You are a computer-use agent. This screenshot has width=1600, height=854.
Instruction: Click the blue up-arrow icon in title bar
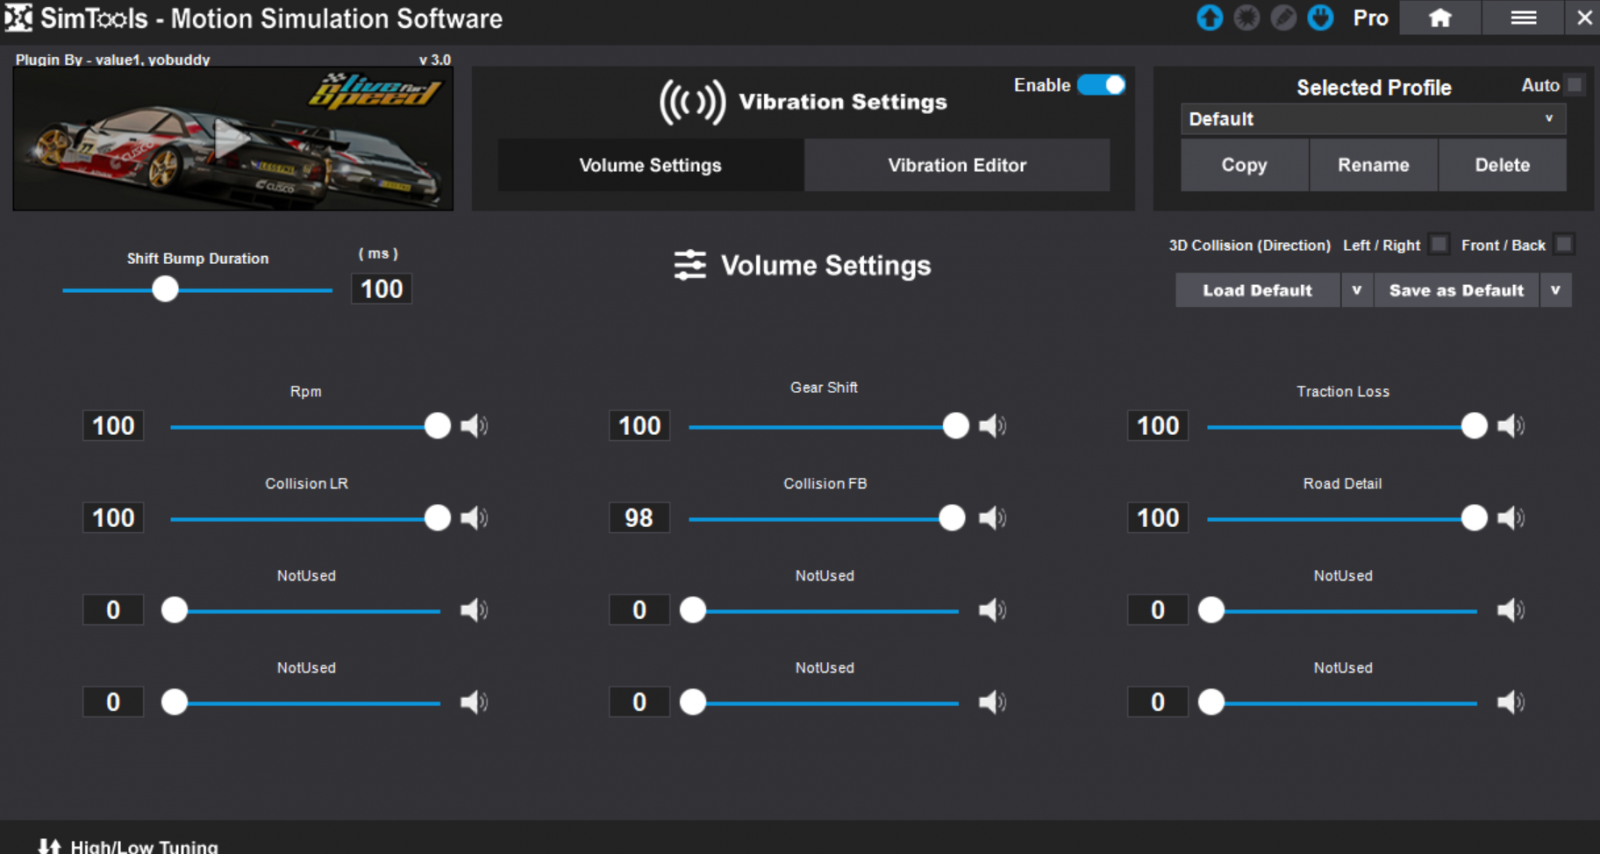[1209, 18]
